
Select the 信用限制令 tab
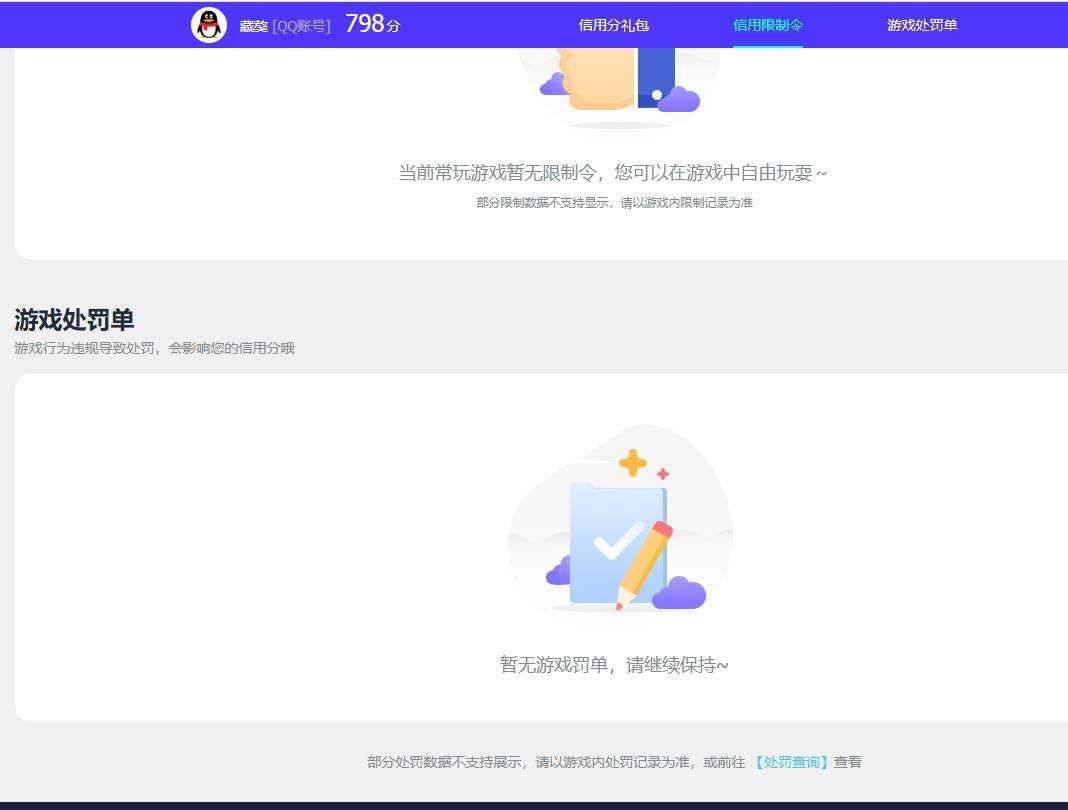pos(768,25)
